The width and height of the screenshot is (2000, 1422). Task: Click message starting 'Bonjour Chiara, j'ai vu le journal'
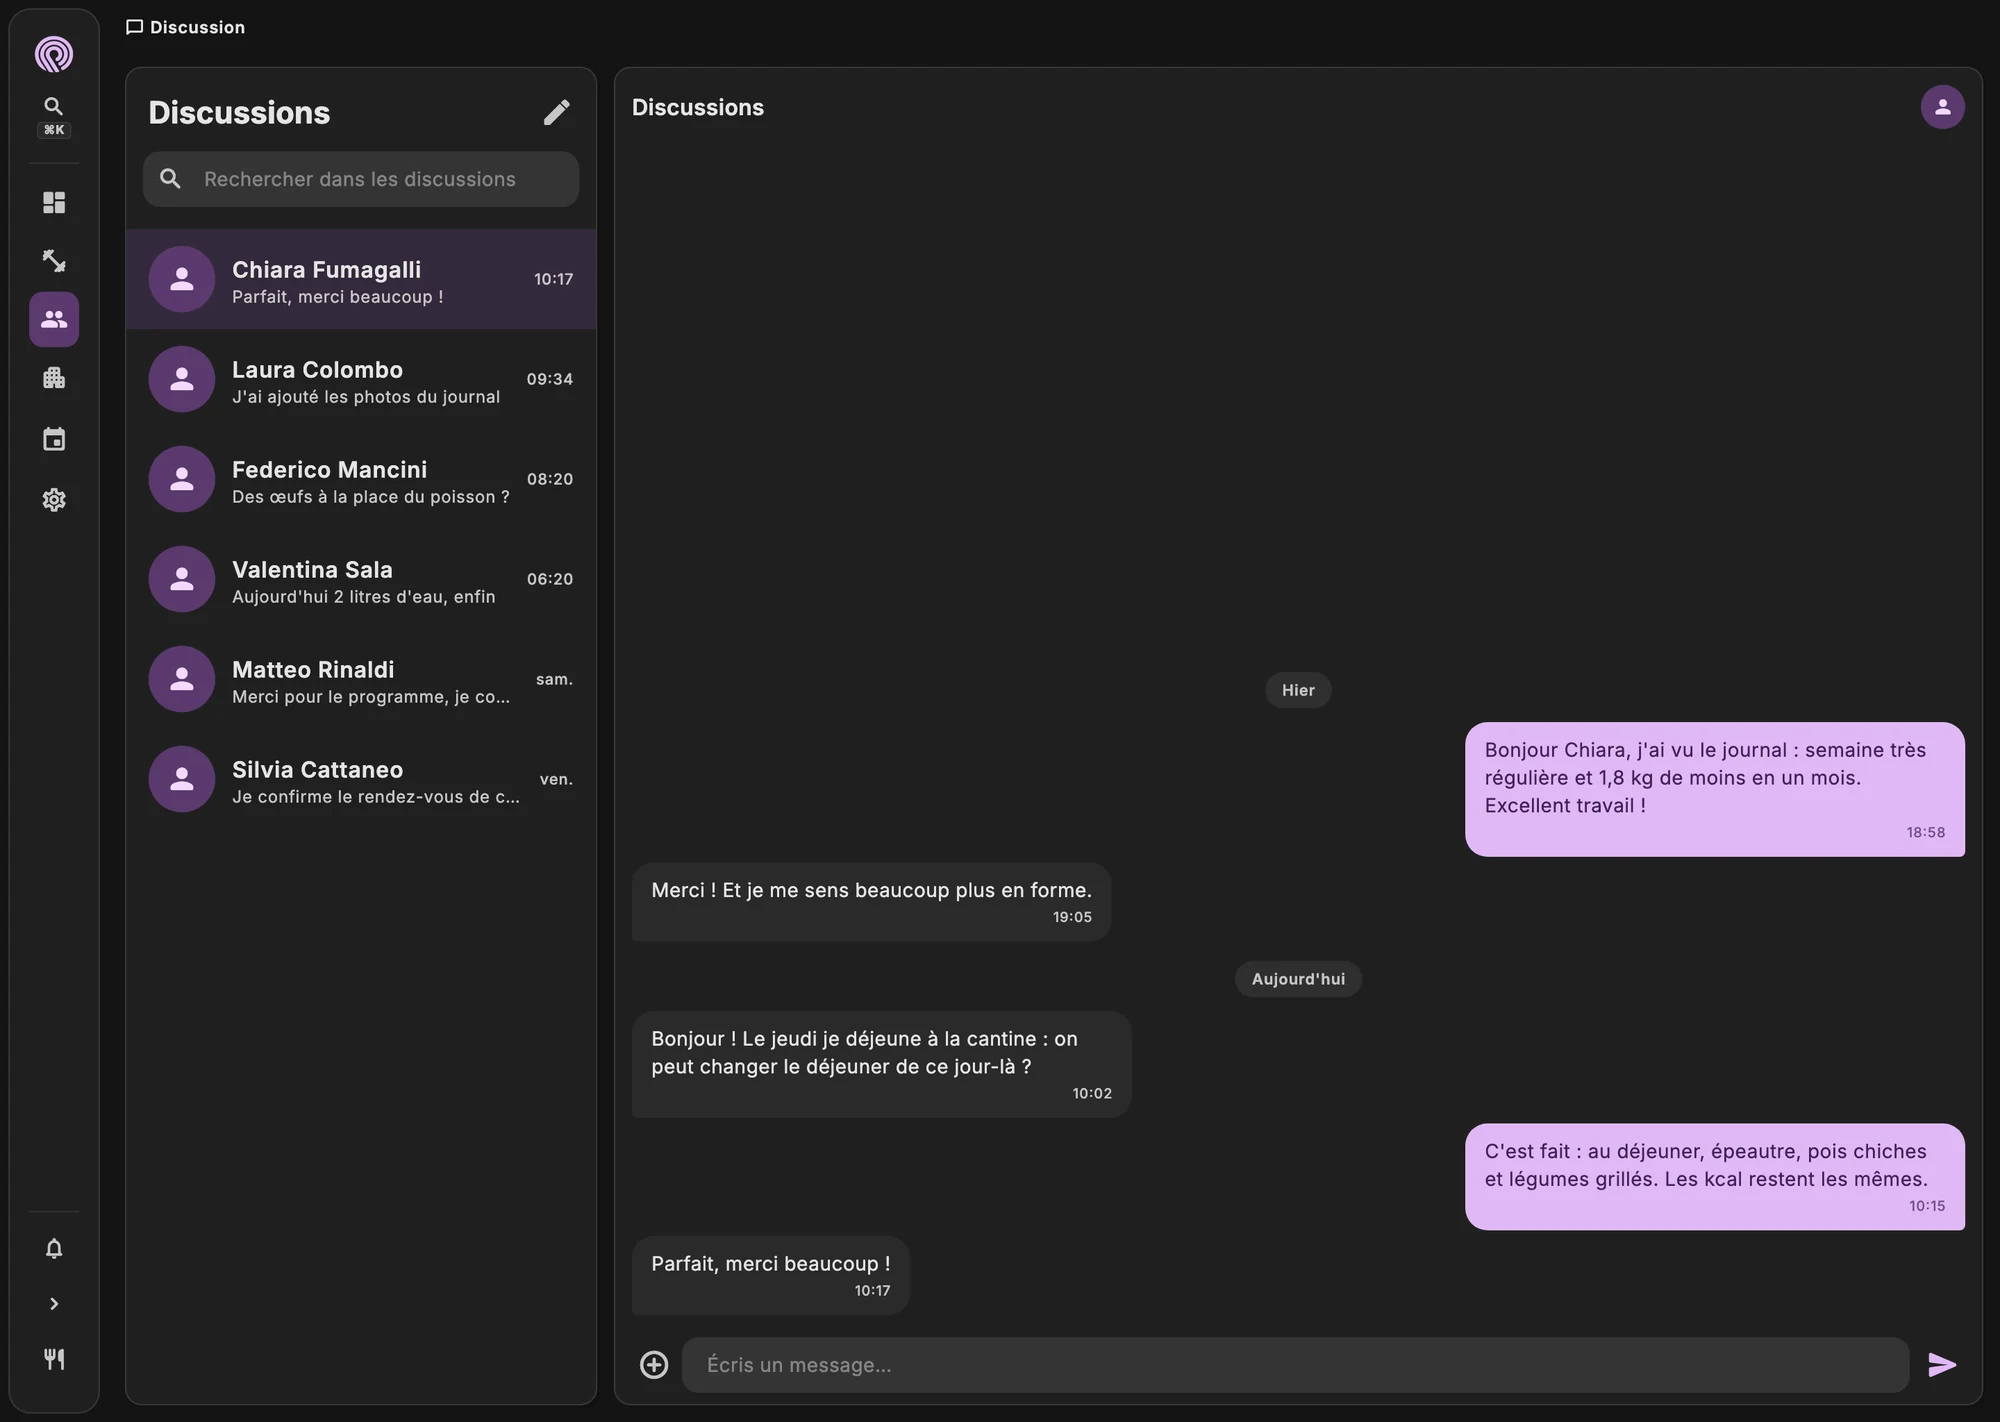coord(1715,789)
